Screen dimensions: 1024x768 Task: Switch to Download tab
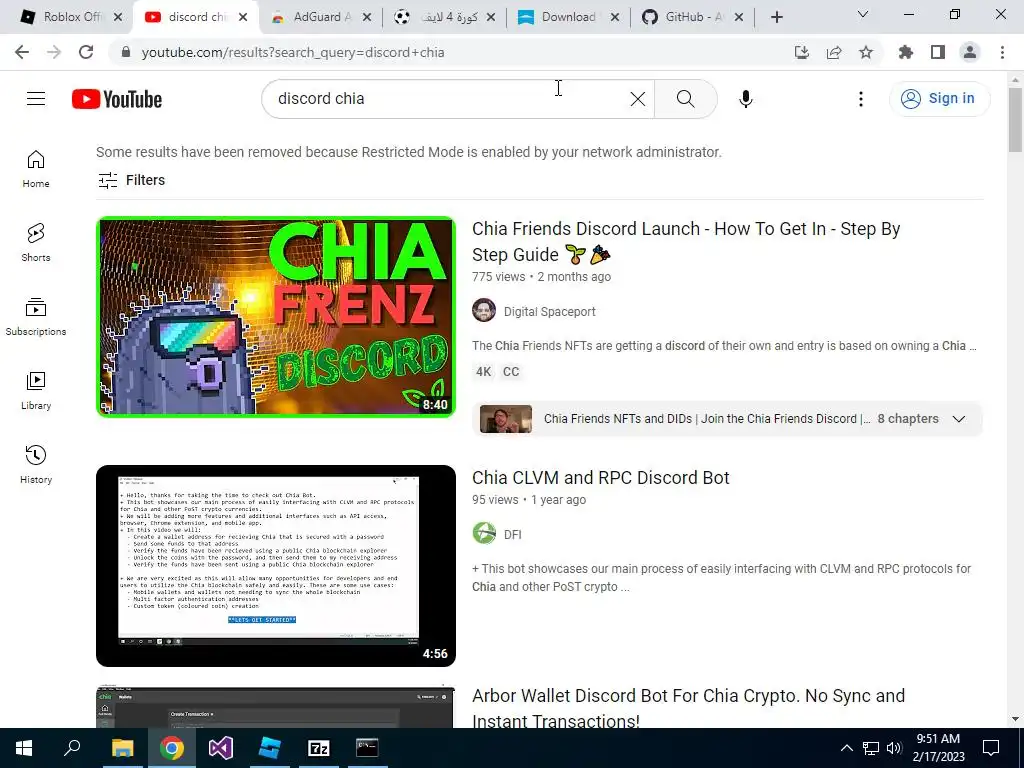pos(567,17)
